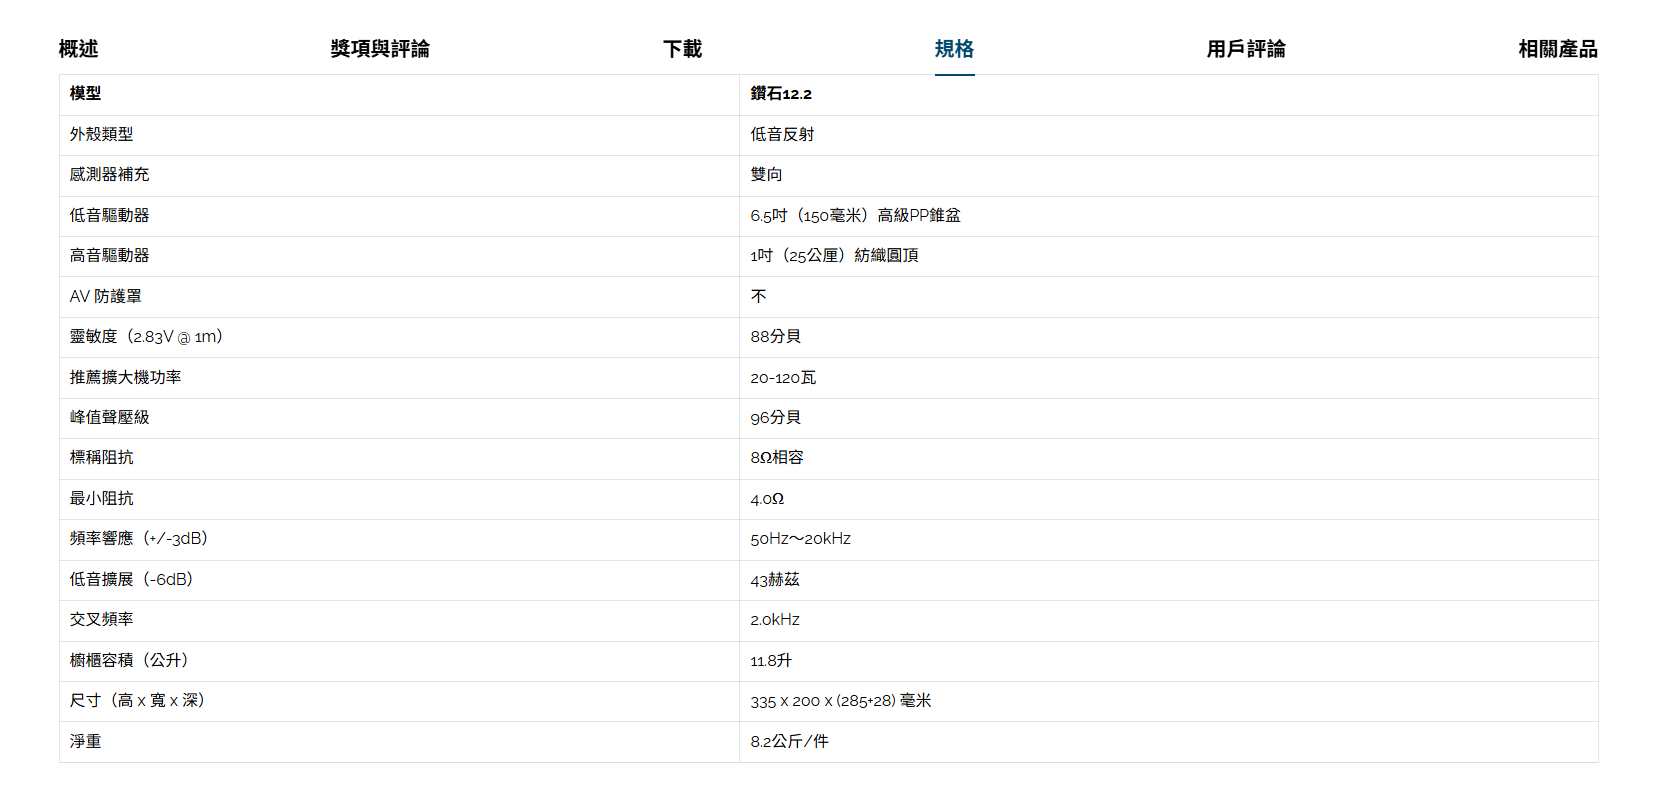Select the 靈敏度 (2.83V @ 1m) label

click(146, 336)
